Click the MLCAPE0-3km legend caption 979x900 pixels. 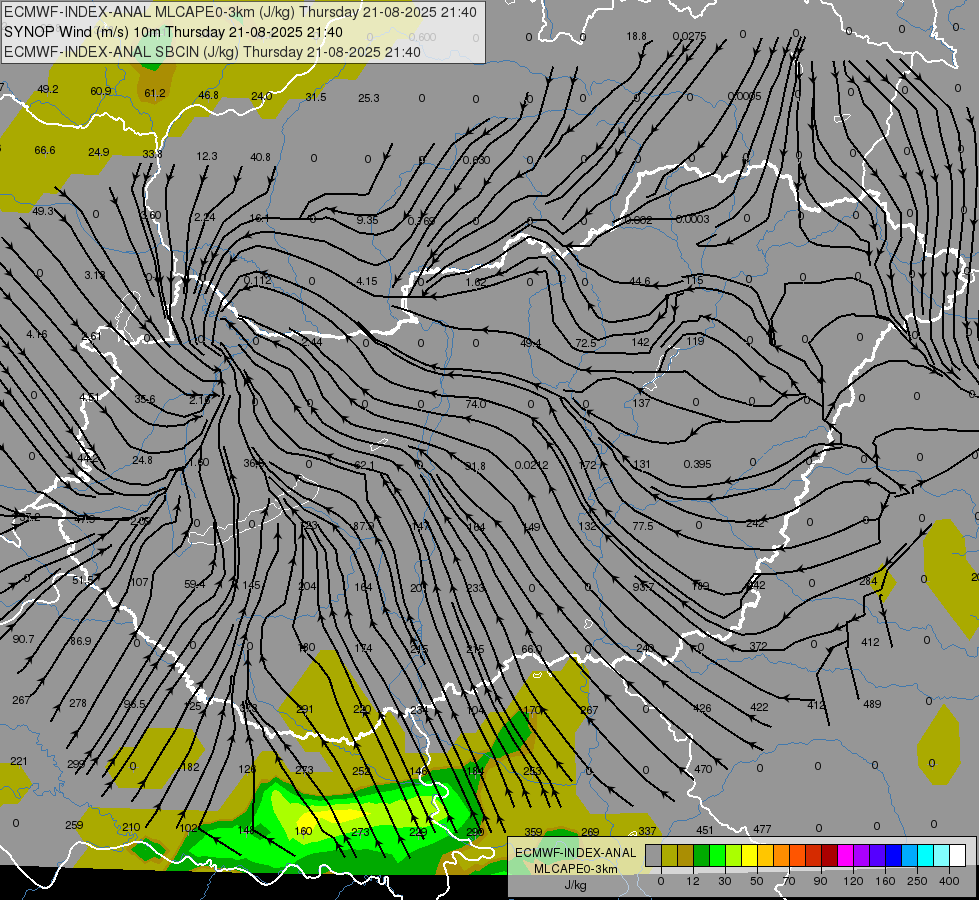click(x=576, y=869)
